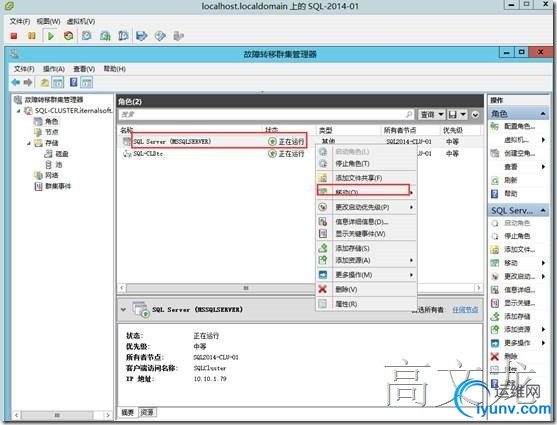Open 帮助(H) menu in cluster manager
Viewport: 557px width, 425px height.
[x=114, y=69]
